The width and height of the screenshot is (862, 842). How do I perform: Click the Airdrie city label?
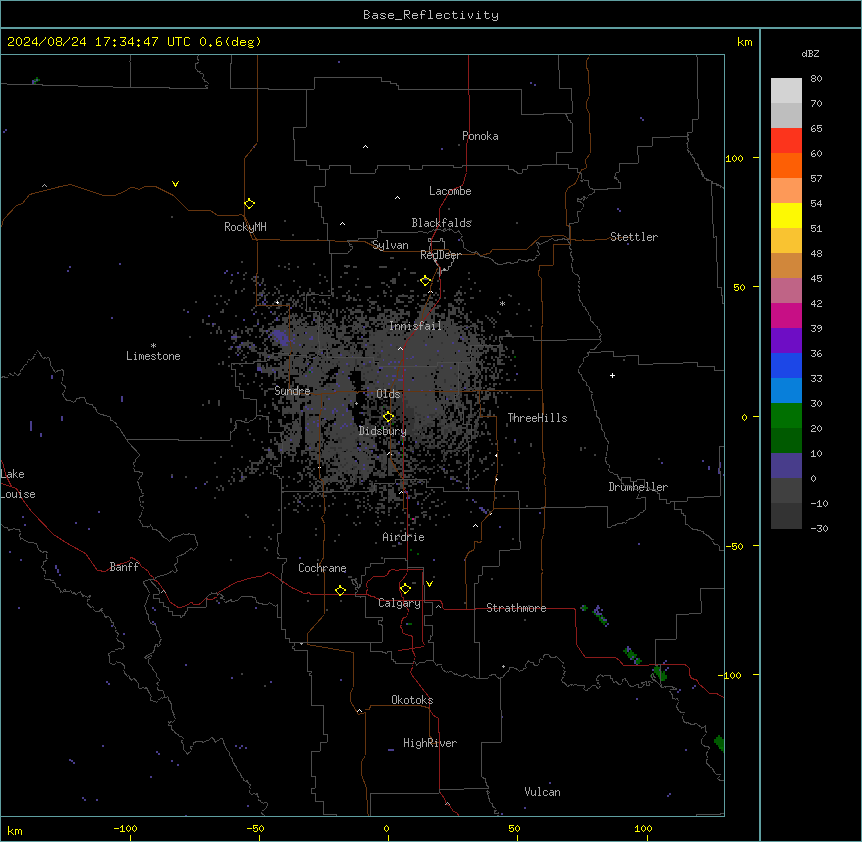point(403,537)
